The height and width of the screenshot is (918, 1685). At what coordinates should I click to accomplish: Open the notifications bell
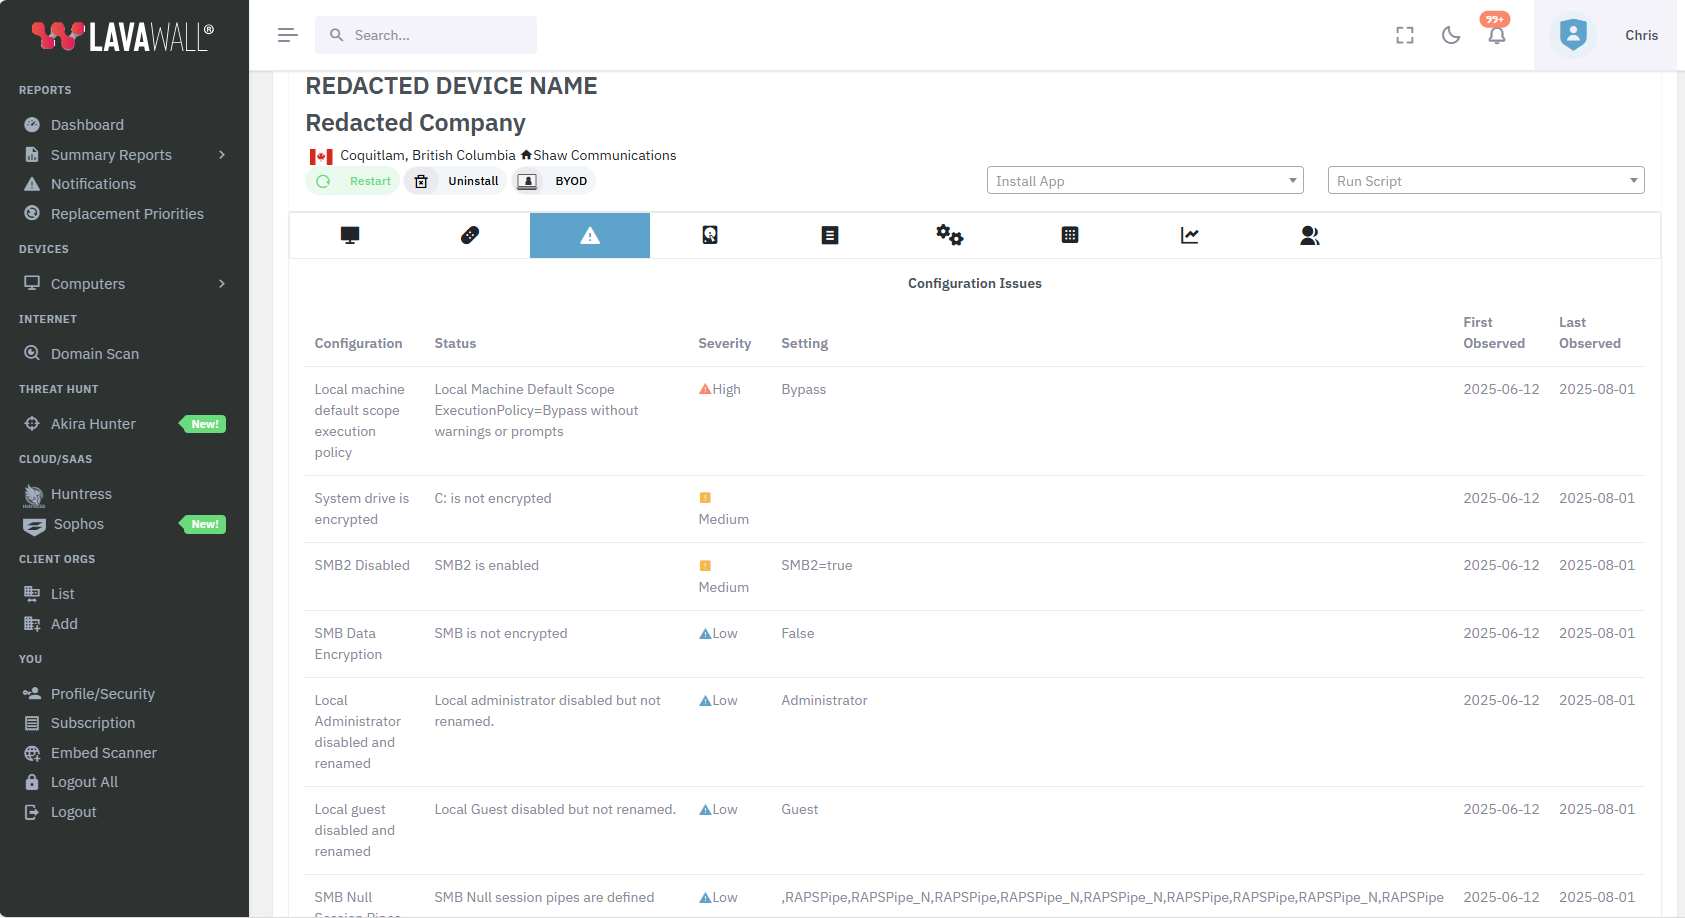1497,35
